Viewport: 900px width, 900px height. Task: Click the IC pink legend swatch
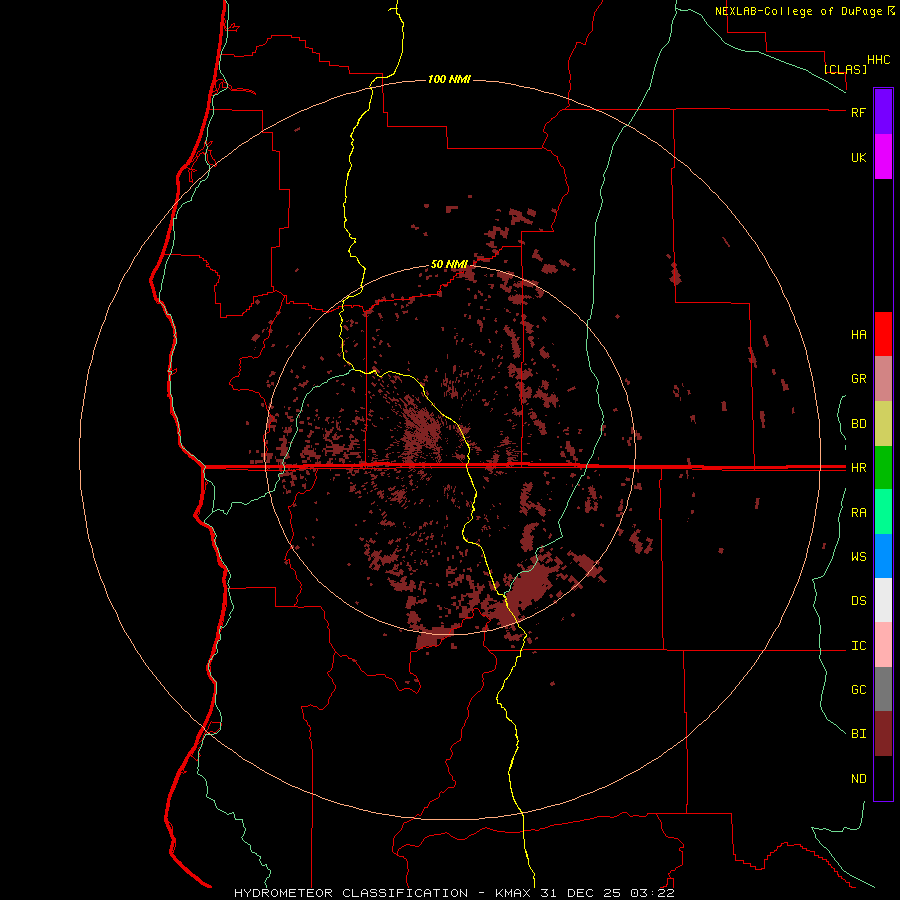[x=883, y=645]
